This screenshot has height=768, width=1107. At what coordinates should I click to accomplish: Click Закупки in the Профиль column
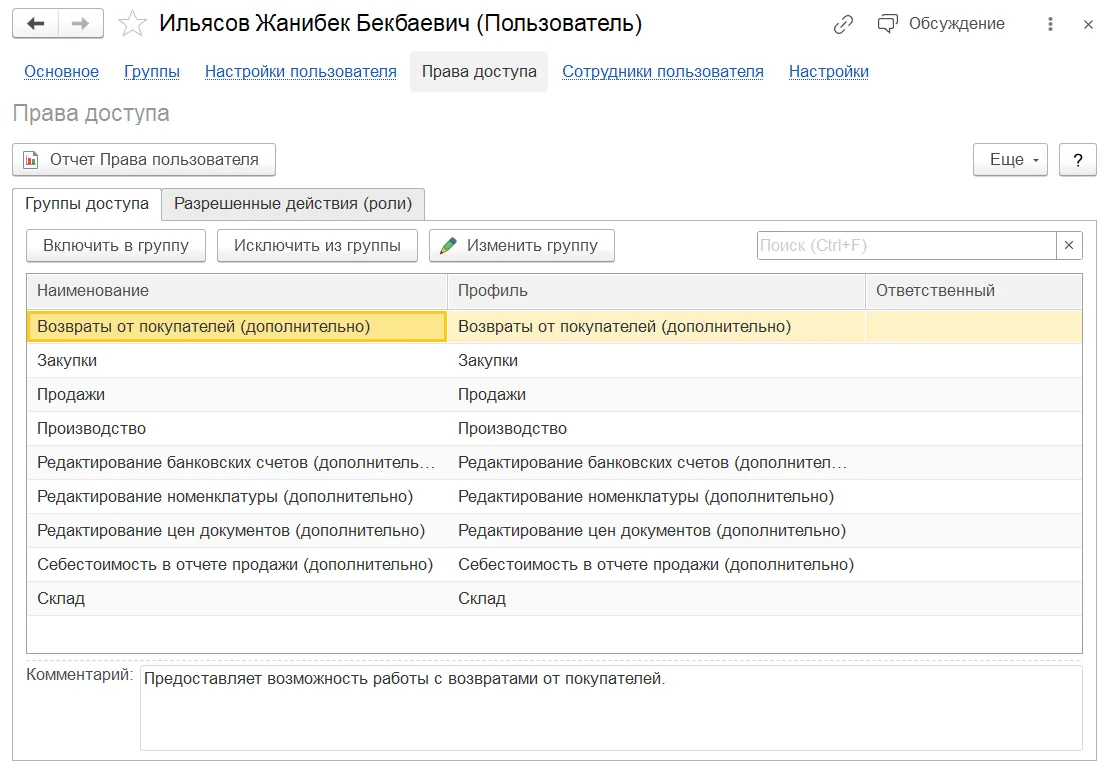point(656,361)
